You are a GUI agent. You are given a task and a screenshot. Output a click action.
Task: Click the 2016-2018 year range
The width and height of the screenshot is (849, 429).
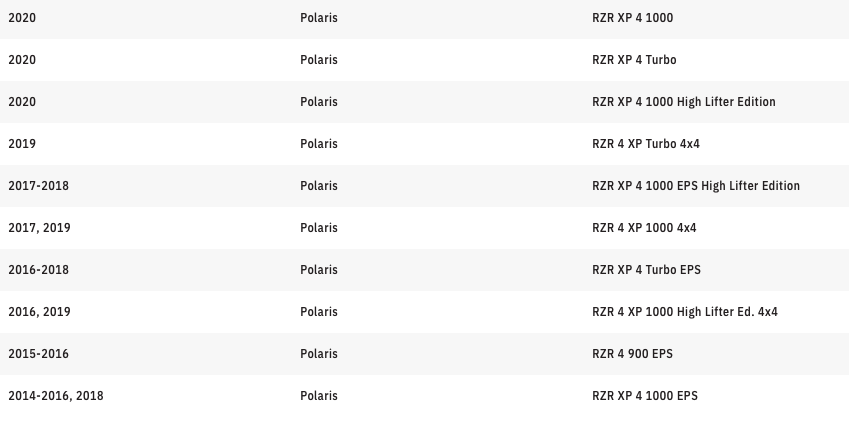[38, 270]
